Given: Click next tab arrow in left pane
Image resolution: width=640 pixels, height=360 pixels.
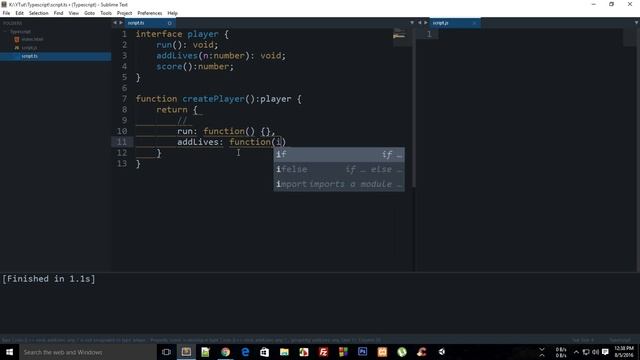Looking at the screenshot, I should [121, 23].
